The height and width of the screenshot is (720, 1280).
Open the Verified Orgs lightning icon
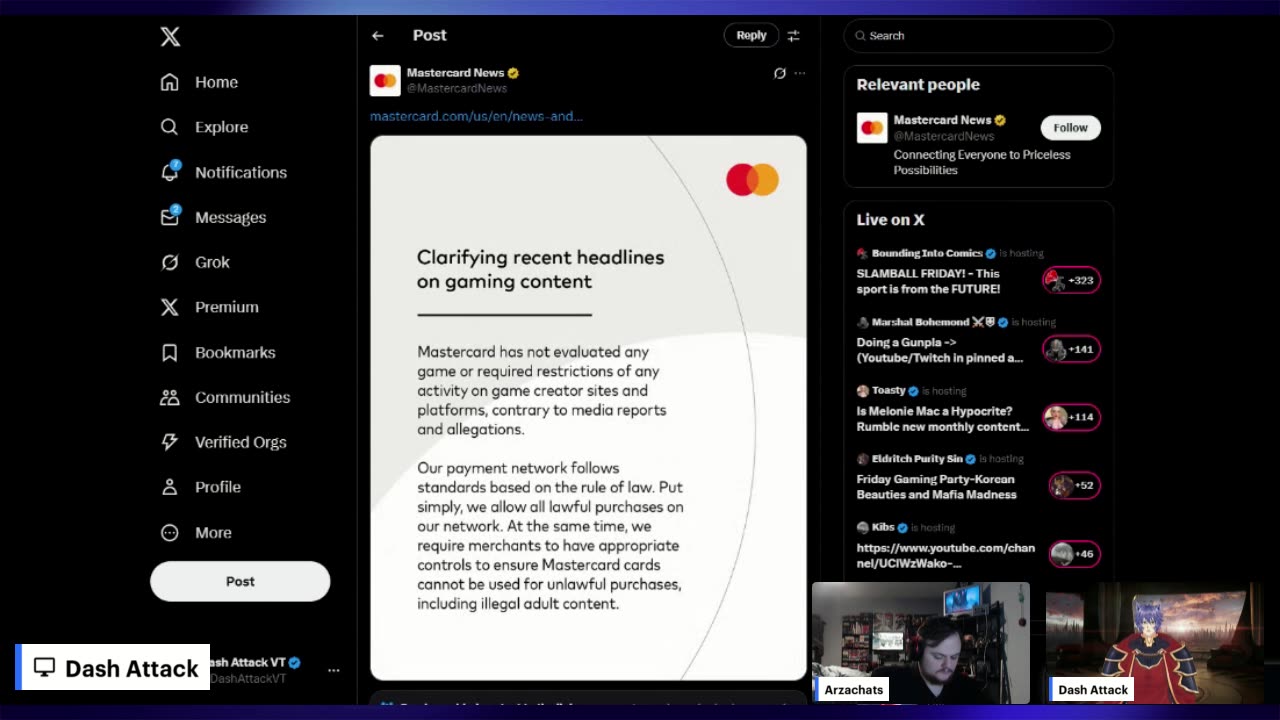pos(170,442)
